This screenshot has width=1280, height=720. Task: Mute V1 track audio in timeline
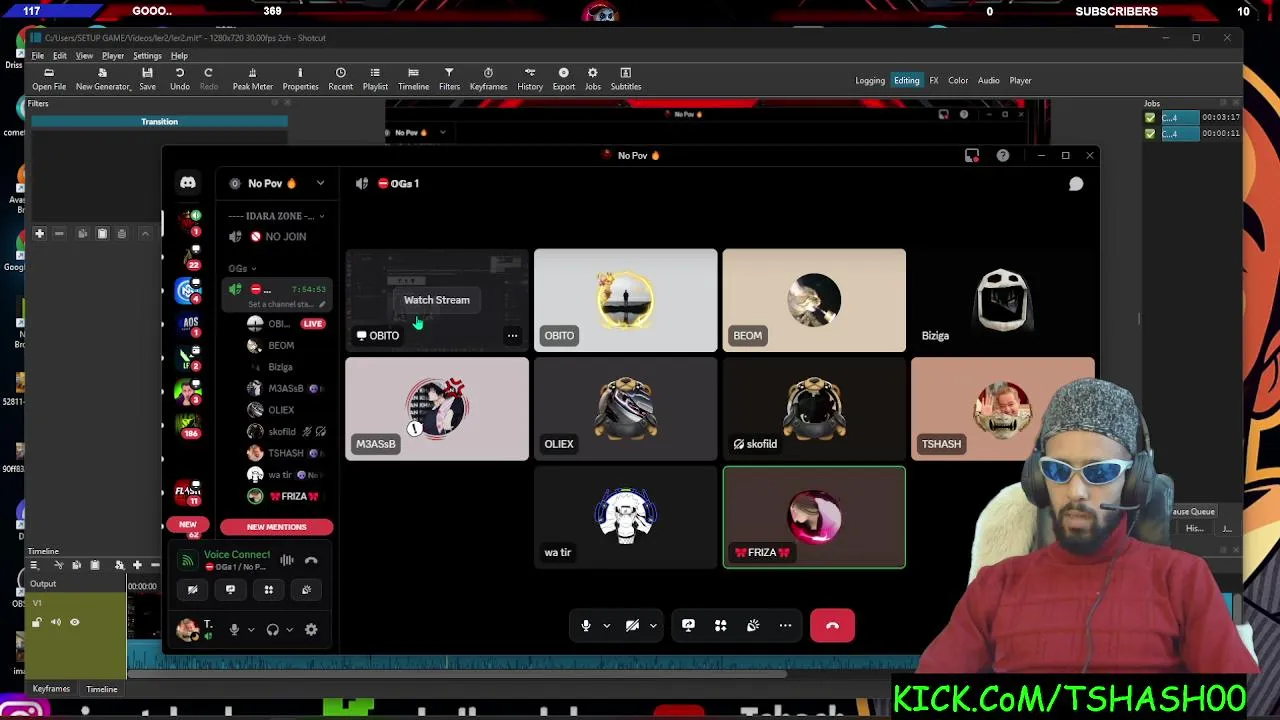pyautogui.click(x=56, y=622)
